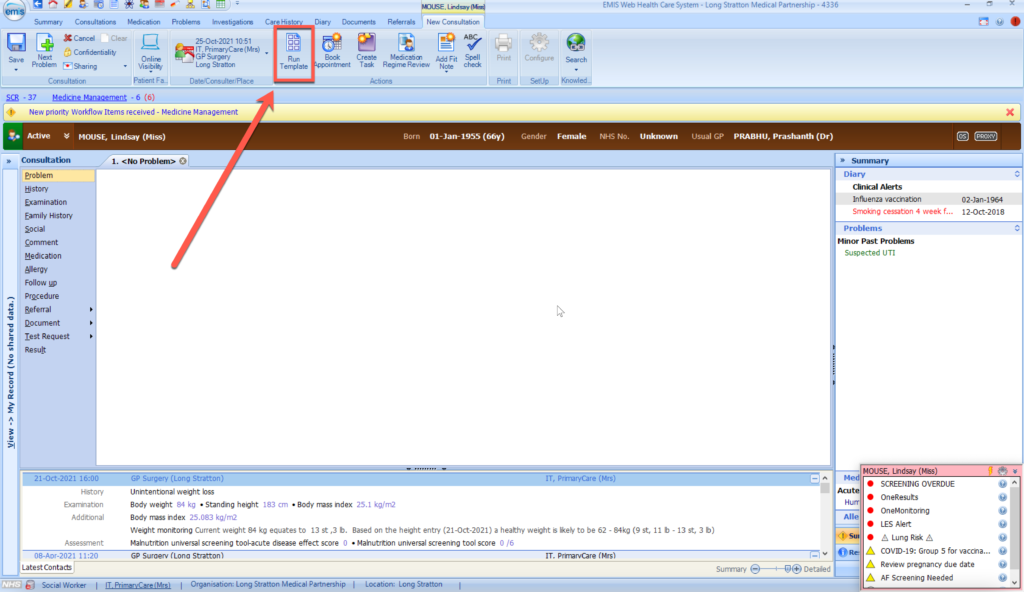Open the Save dropdown arrow
The height and width of the screenshot is (592, 1024).
pyautogui.click(x=16, y=69)
